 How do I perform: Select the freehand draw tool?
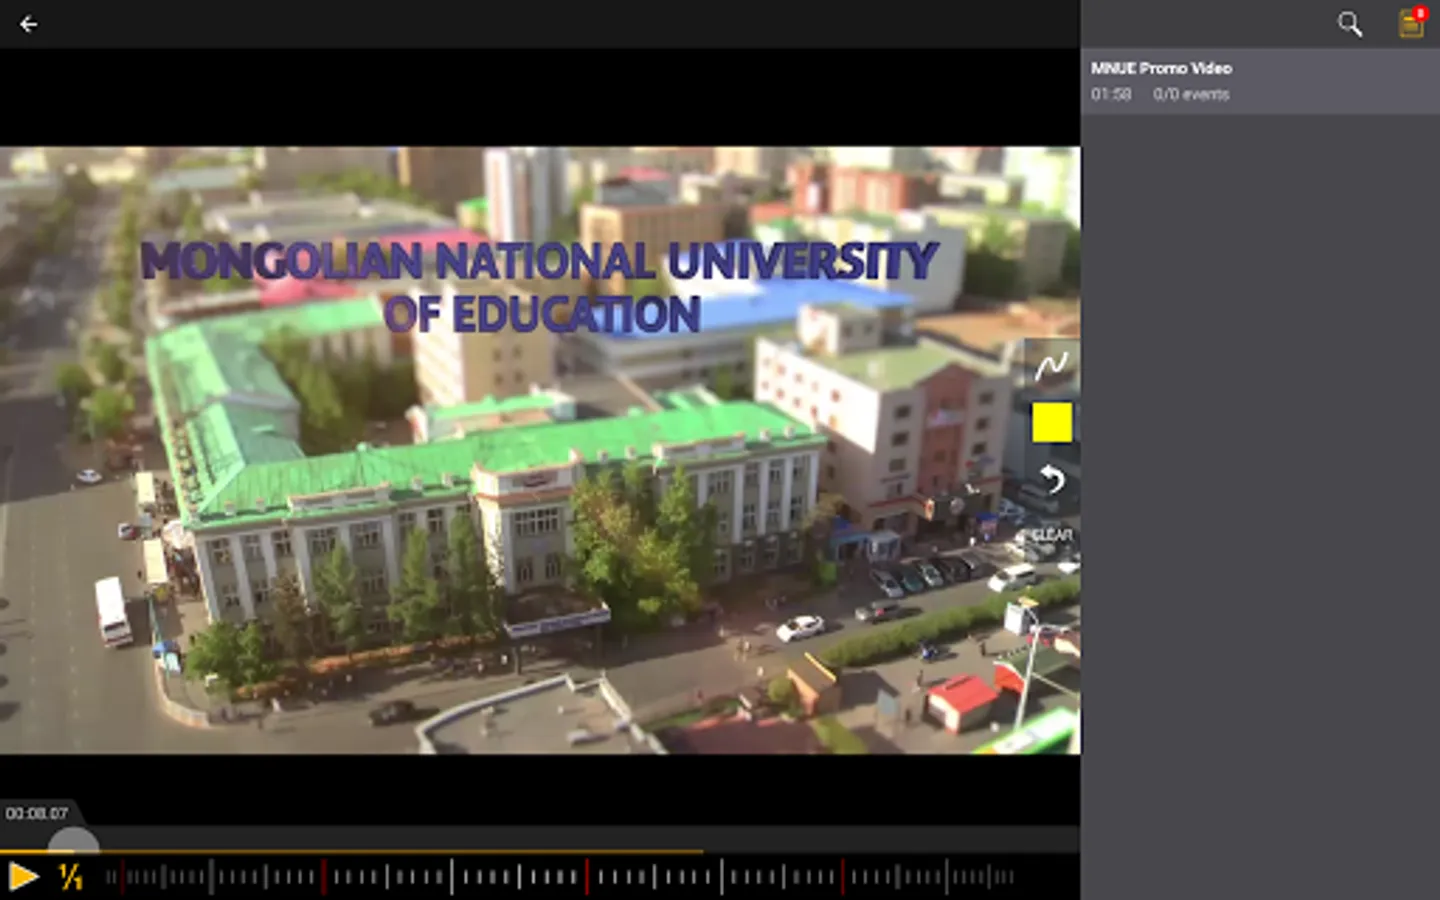[1051, 366]
